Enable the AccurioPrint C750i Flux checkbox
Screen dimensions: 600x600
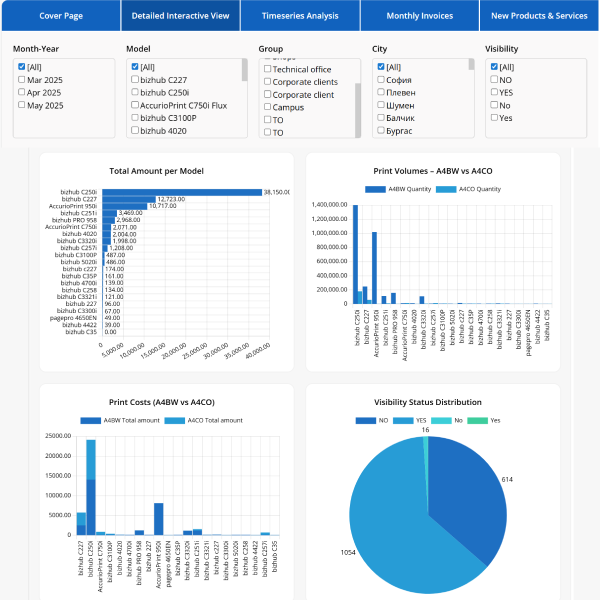click(x=135, y=105)
